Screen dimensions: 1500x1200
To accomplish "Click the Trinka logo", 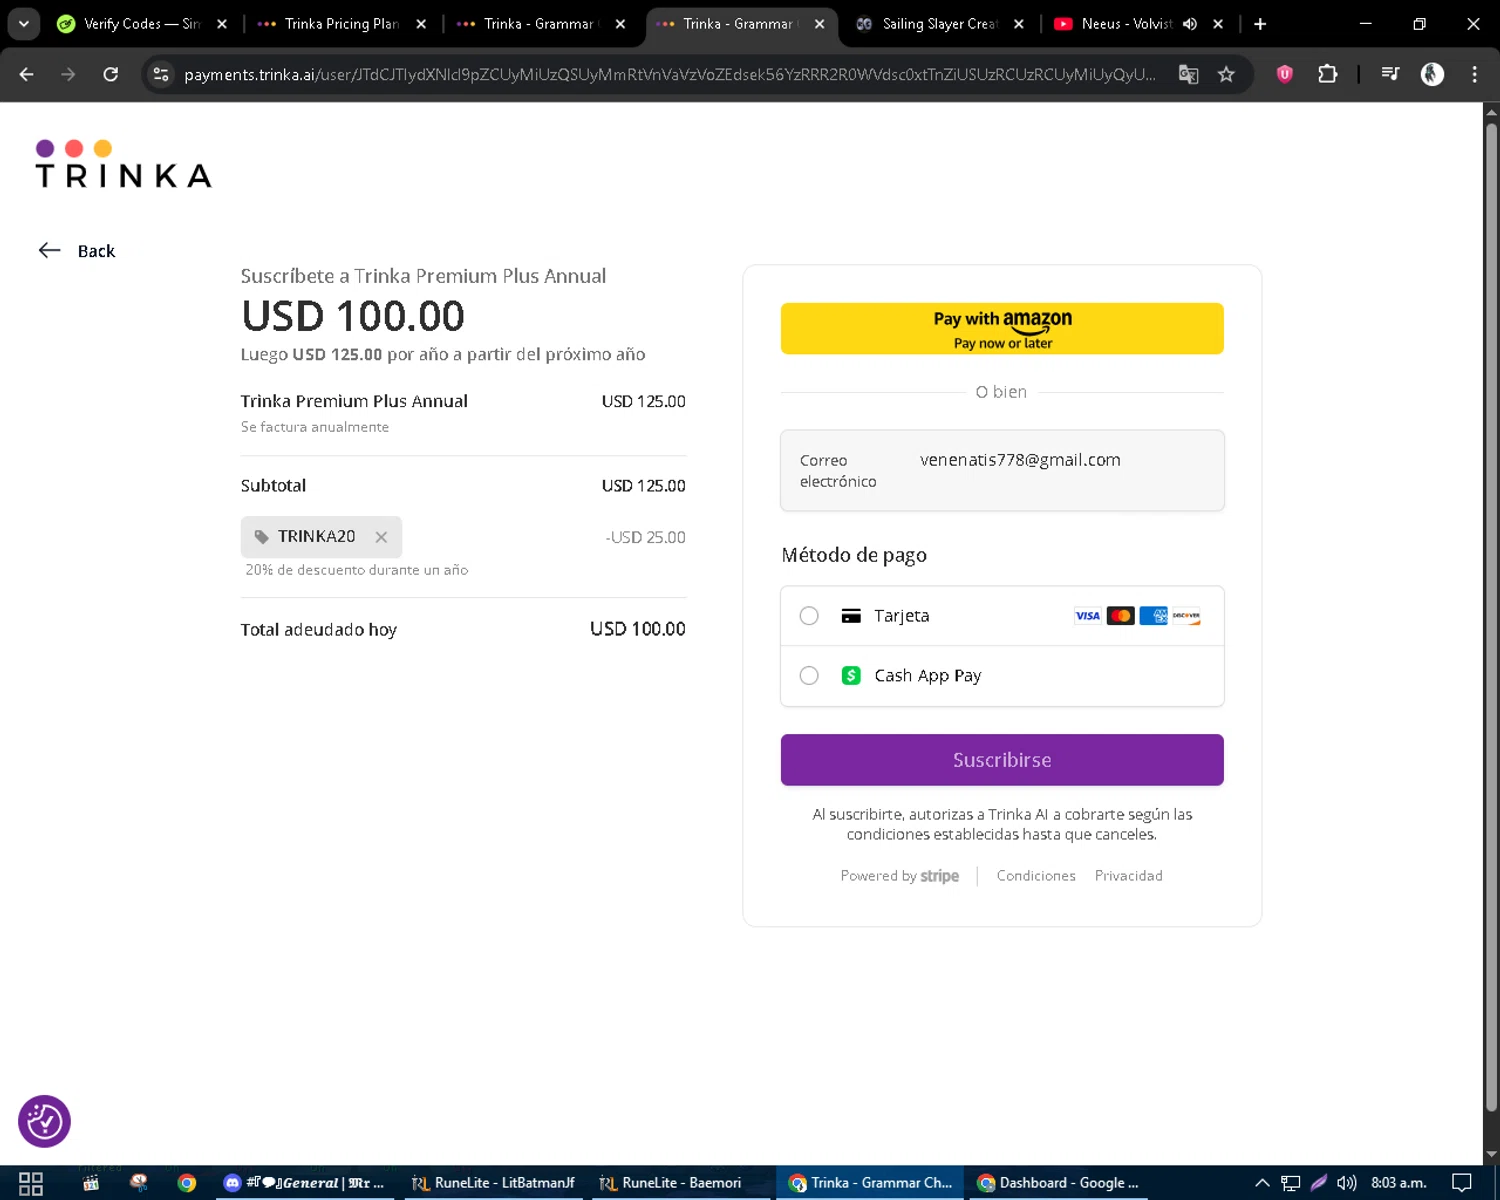I will pos(123,164).
